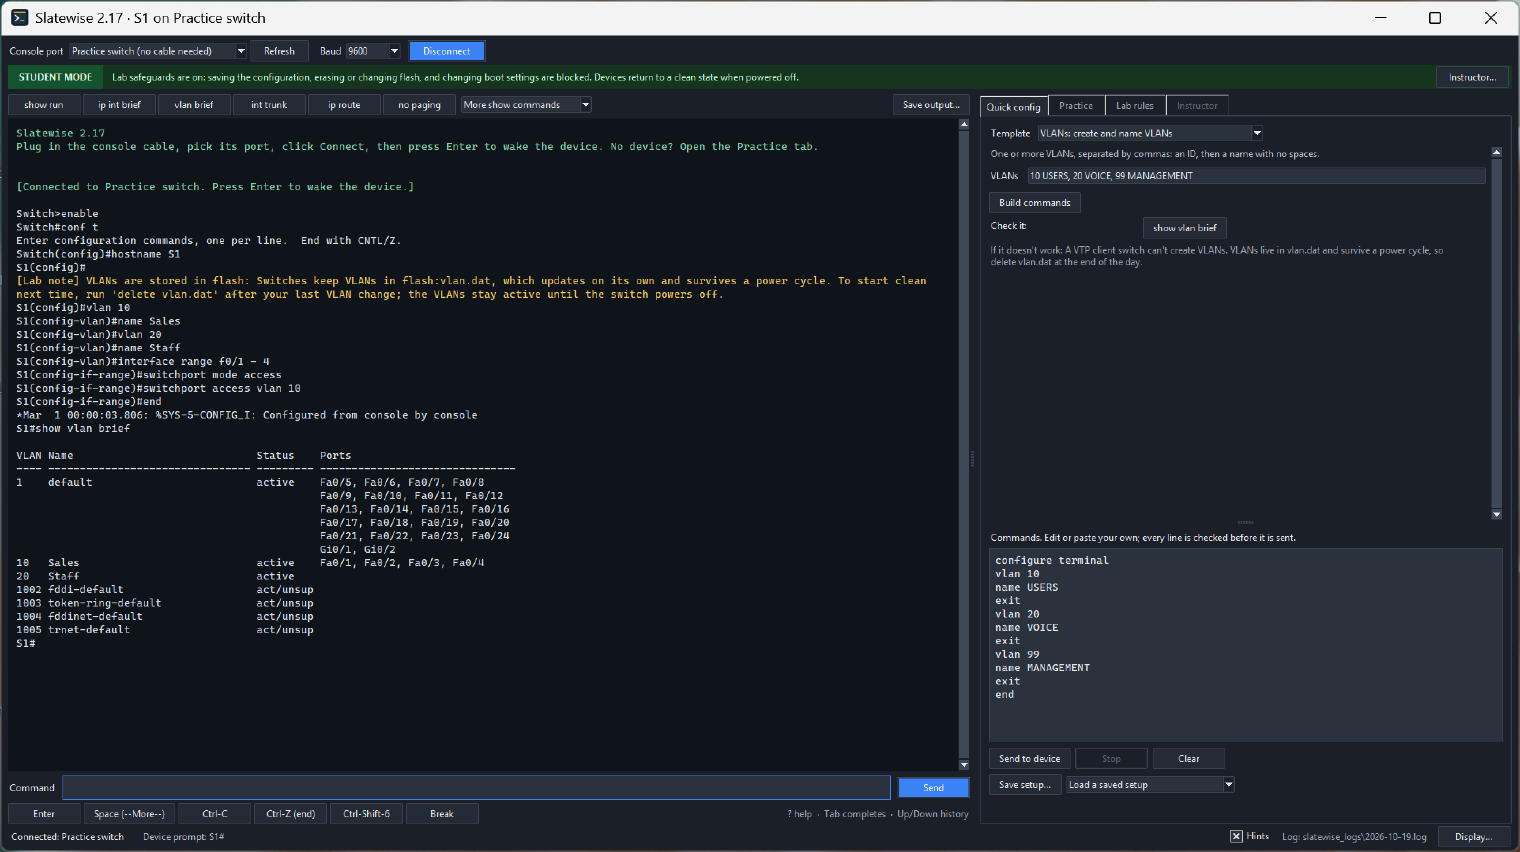Click the no paging shortcut
This screenshot has width=1520, height=852.
[x=419, y=105]
